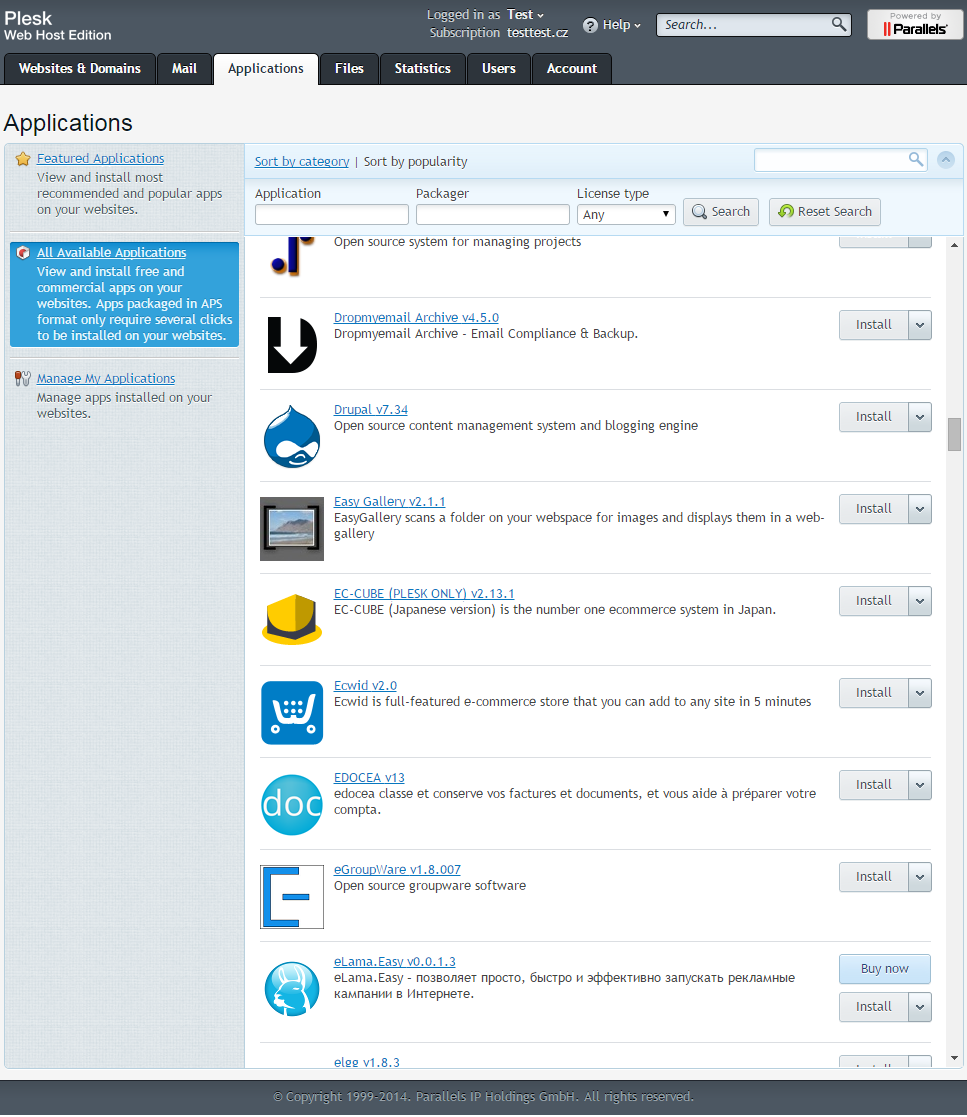967x1117 pixels.
Task: Click the EDOCEA doc icon
Action: [292, 804]
